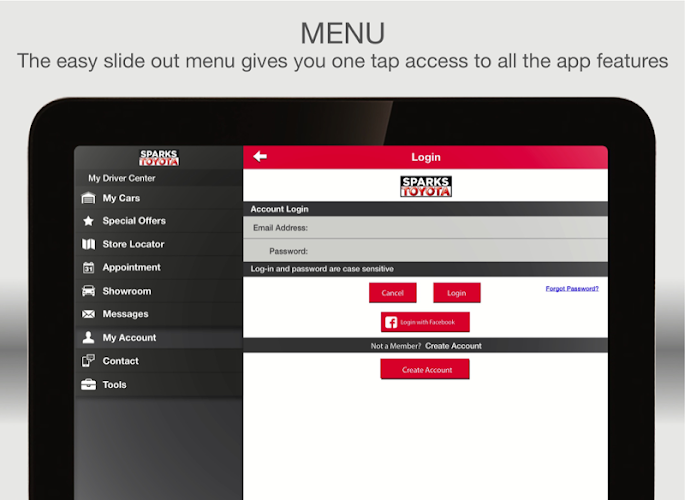Image resolution: width=685 pixels, height=500 pixels.
Task: Click the Login title in red header
Action: click(x=426, y=157)
